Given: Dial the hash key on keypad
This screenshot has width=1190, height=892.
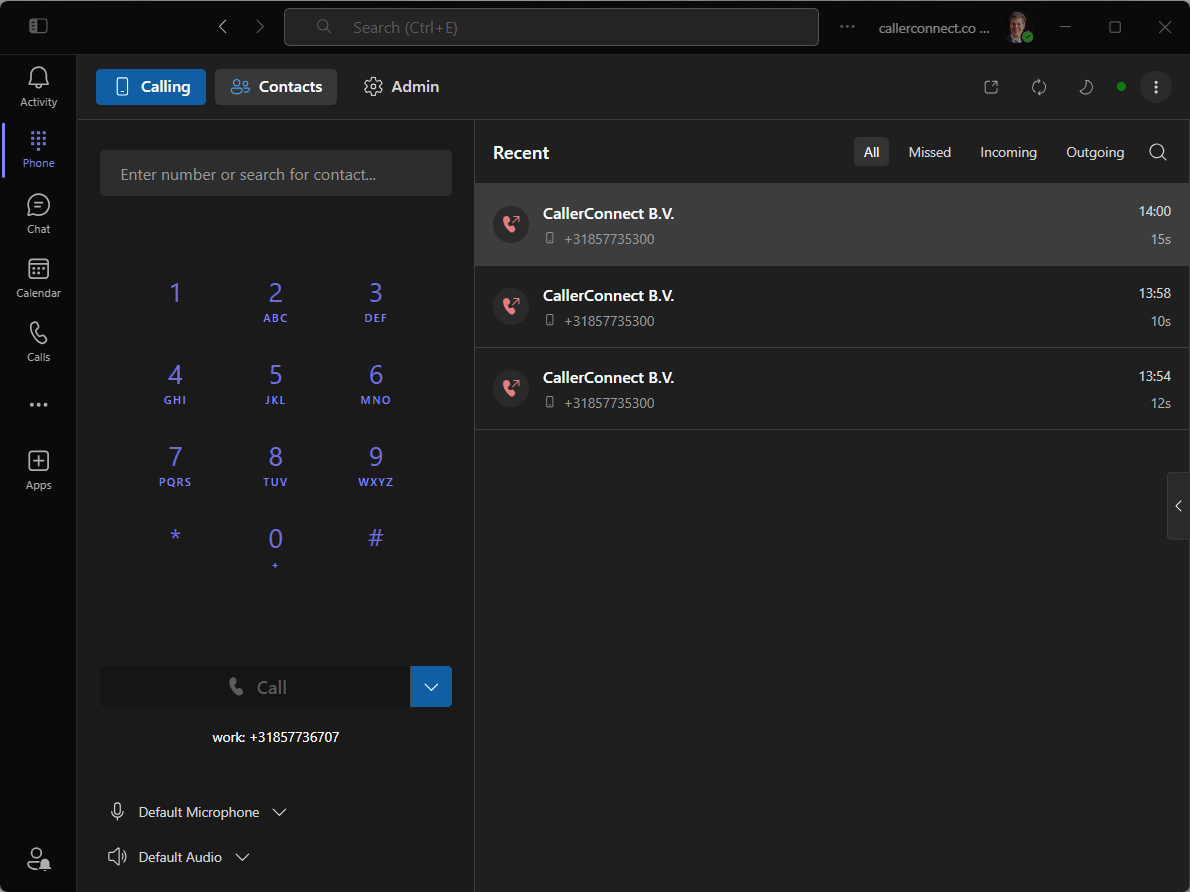Looking at the screenshot, I should pos(376,538).
